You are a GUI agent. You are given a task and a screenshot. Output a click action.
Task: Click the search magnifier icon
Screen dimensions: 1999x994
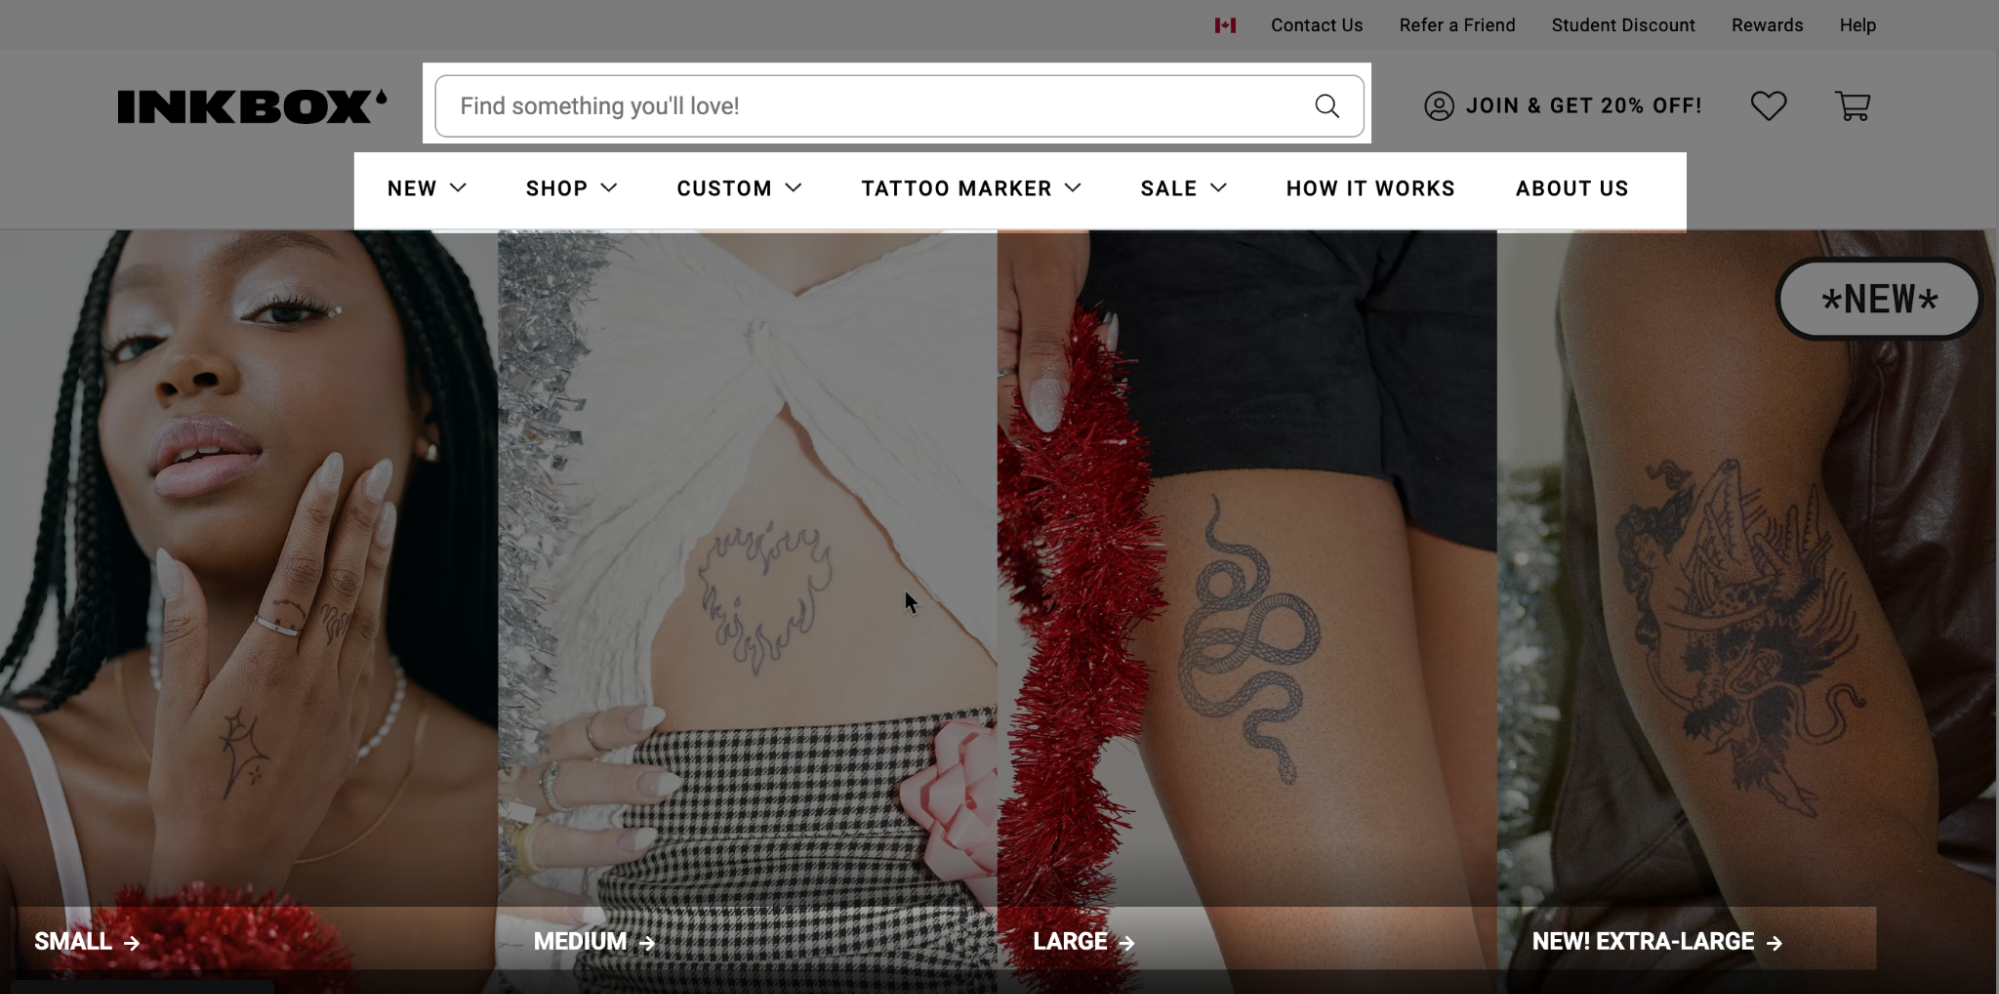[1326, 106]
